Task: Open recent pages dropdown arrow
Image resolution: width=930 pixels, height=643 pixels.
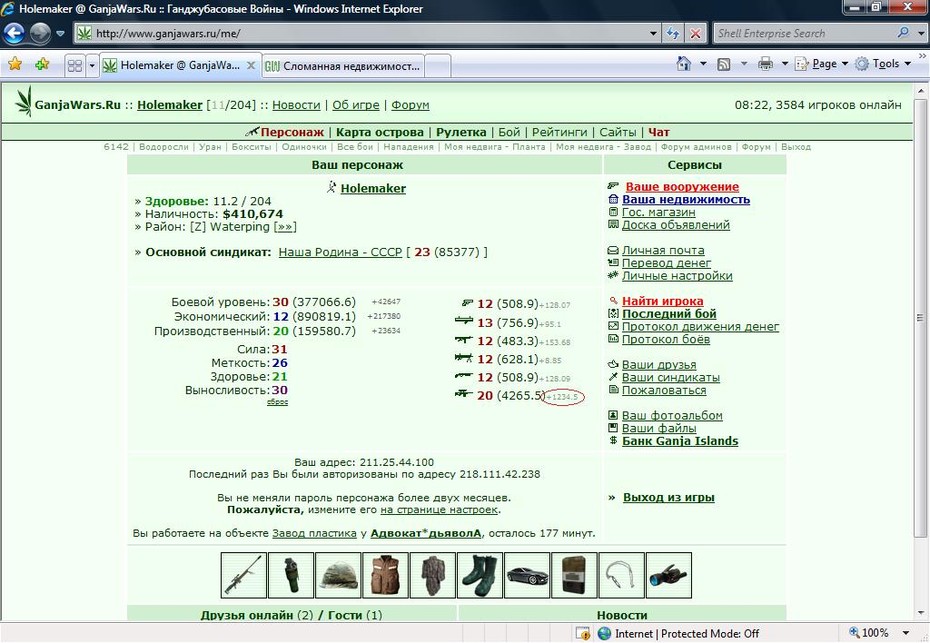Action: tap(60, 33)
